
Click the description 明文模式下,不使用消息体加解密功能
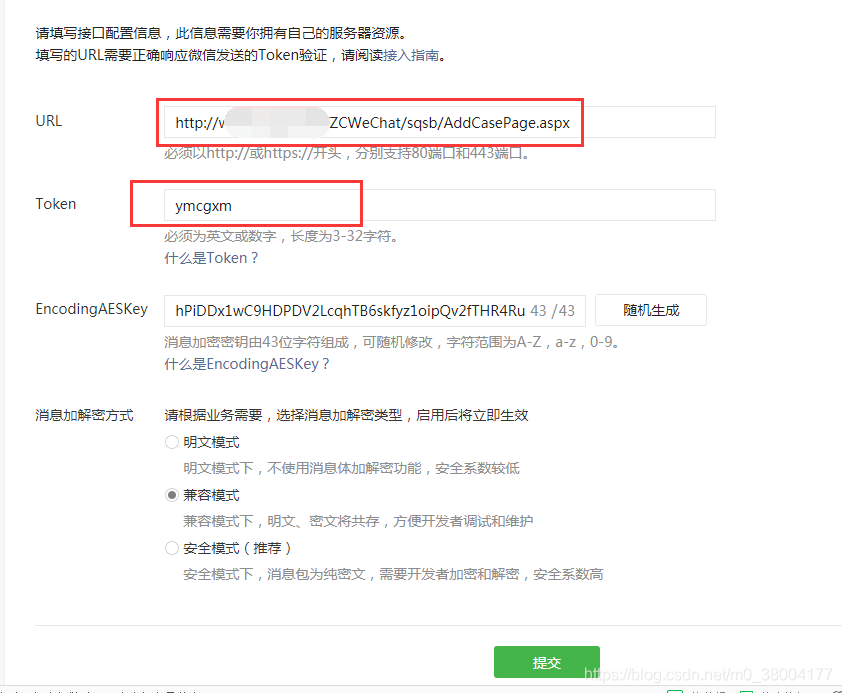tap(352, 469)
